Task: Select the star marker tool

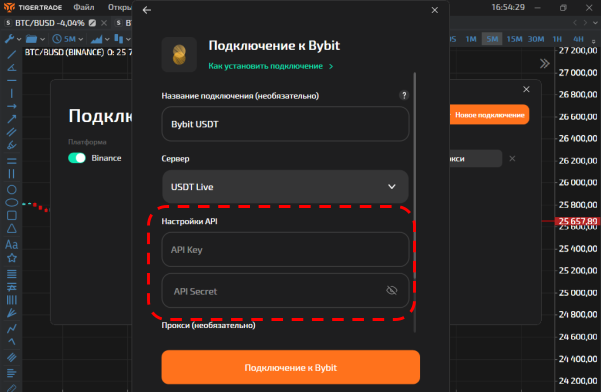Action: tap(11, 258)
